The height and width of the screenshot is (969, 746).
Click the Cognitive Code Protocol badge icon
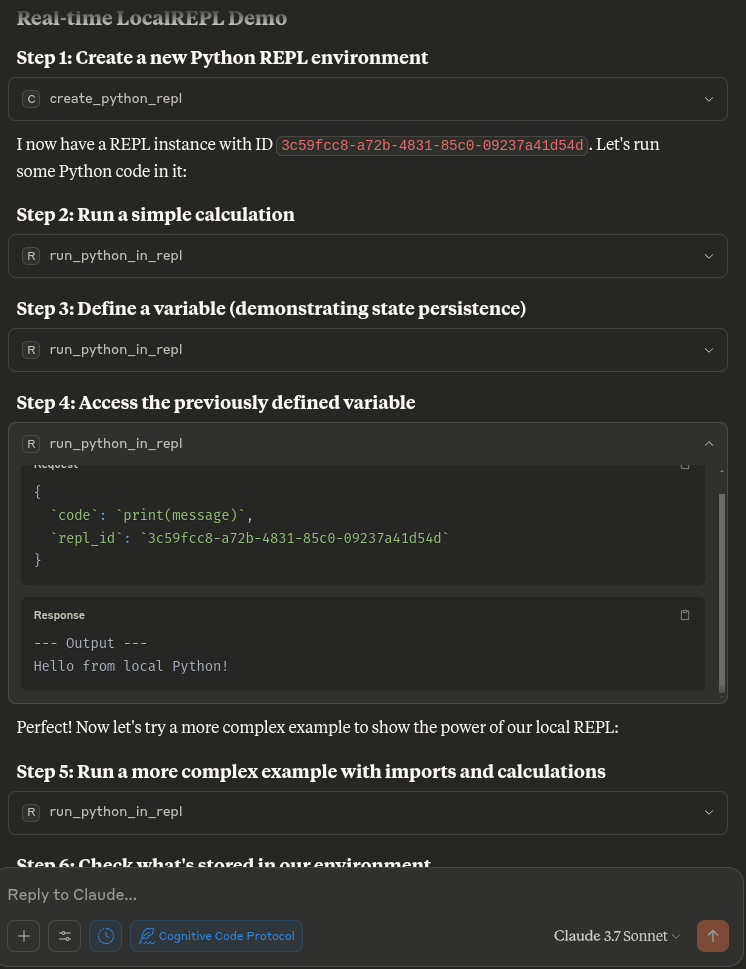click(147, 936)
